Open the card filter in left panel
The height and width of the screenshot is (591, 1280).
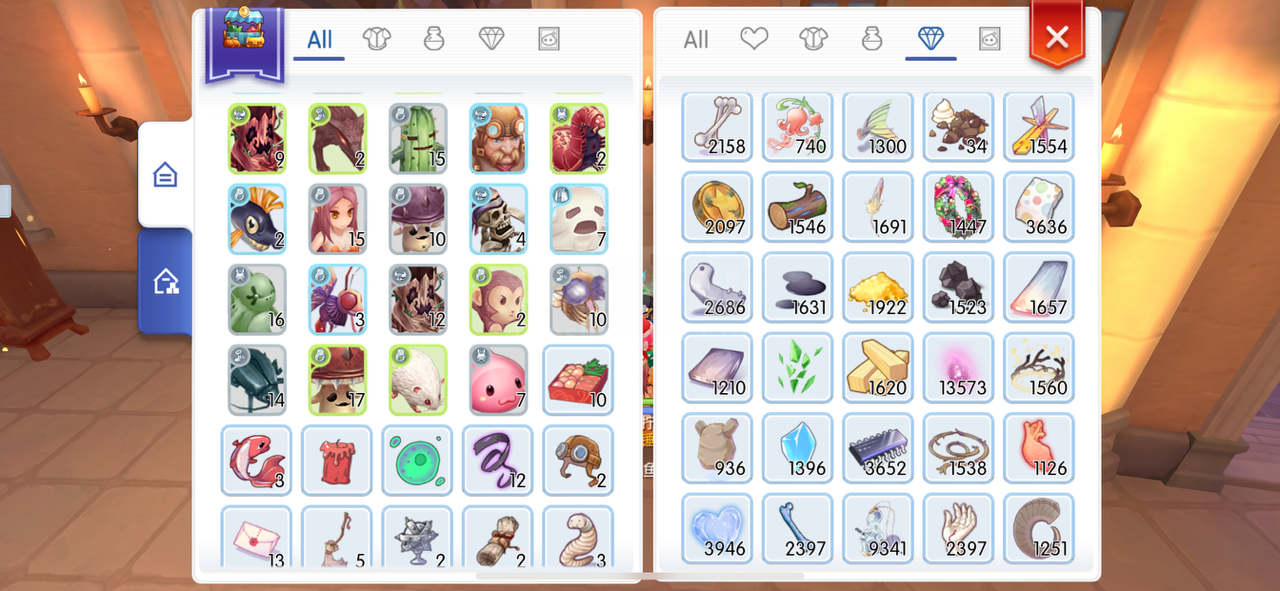tap(548, 39)
